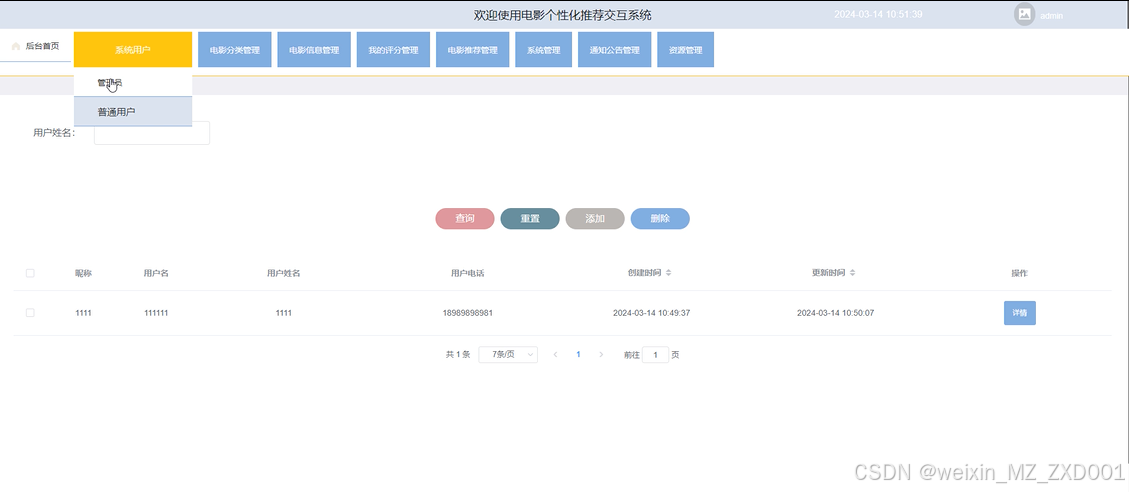
Task: Open 电影推荐管理 menu
Action: [x=472, y=50]
